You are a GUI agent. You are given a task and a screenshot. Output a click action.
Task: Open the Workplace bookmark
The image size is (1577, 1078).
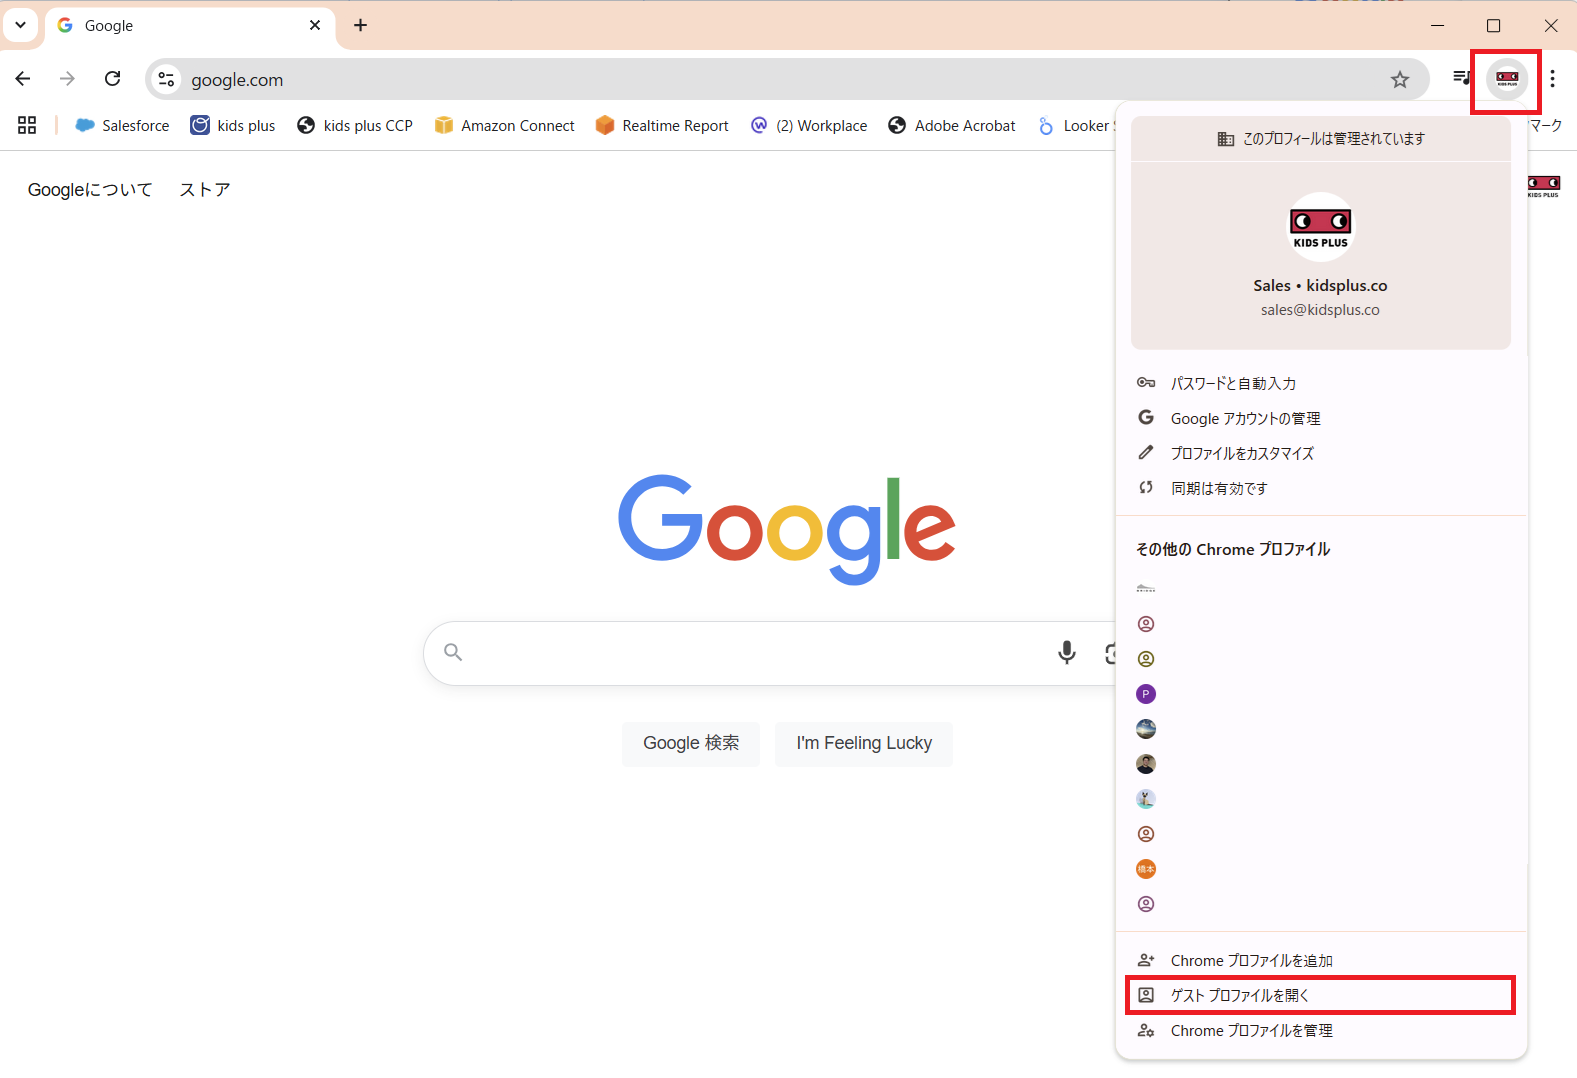[809, 126]
